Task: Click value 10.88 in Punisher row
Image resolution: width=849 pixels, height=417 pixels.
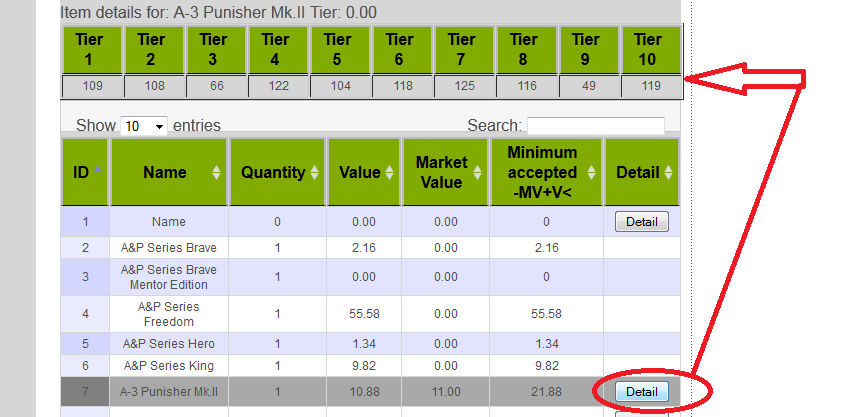Action: 364,392
